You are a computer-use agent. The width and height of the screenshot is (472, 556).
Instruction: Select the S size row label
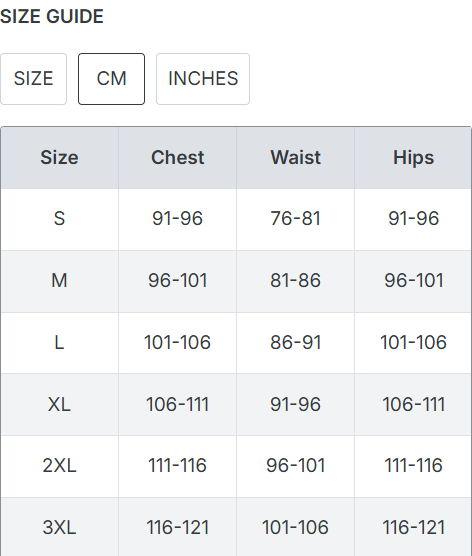[x=59, y=218]
